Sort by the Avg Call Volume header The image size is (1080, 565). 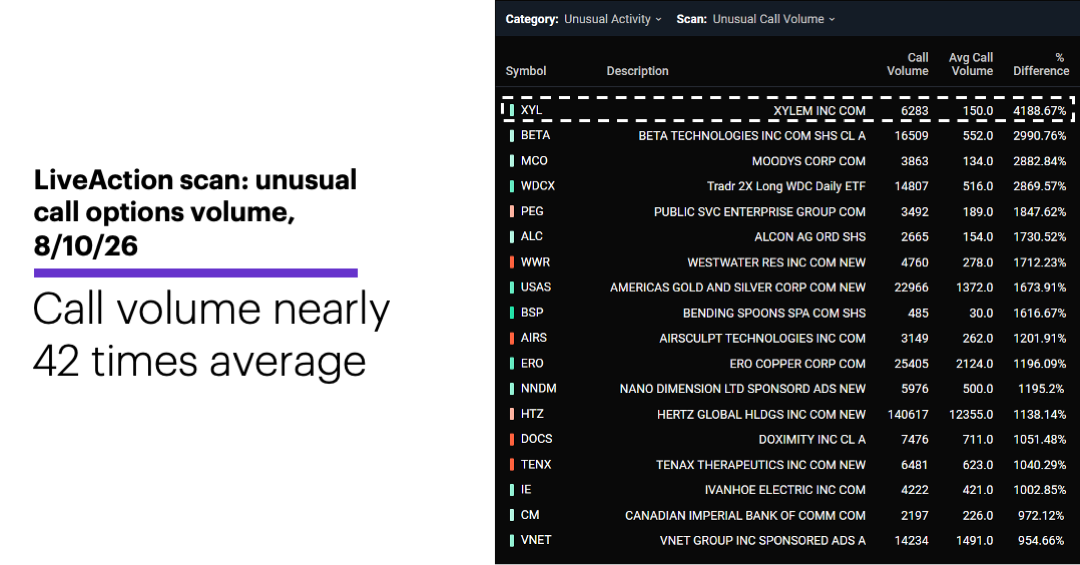pos(971,64)
